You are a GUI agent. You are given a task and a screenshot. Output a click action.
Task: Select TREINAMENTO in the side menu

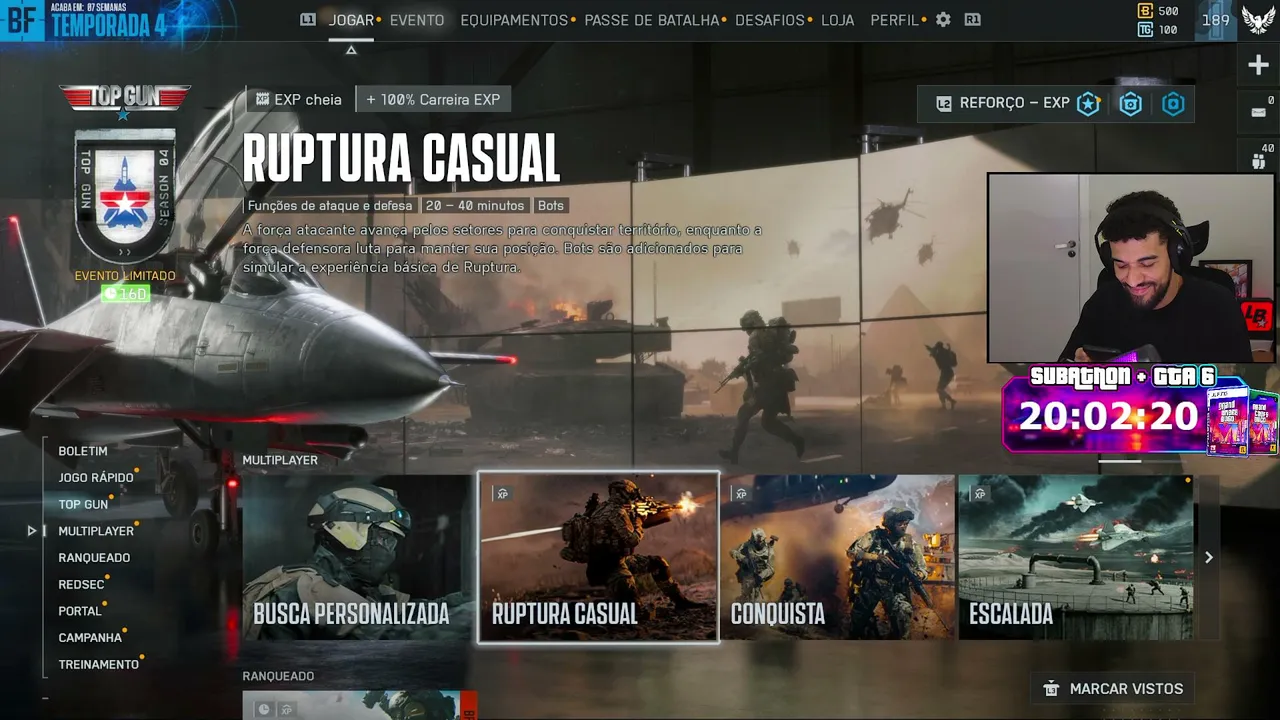click(99, 665)
